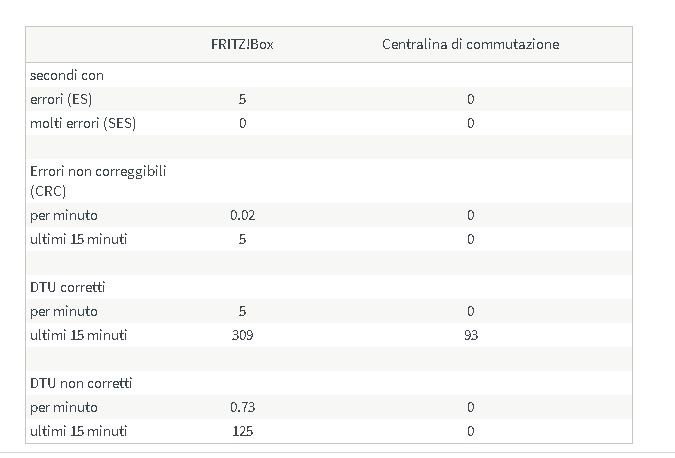This screenshot has width=675, height=458.
Task: Click ultimi 15 minuti under DTU non corretti
Action: pos(78,431)
